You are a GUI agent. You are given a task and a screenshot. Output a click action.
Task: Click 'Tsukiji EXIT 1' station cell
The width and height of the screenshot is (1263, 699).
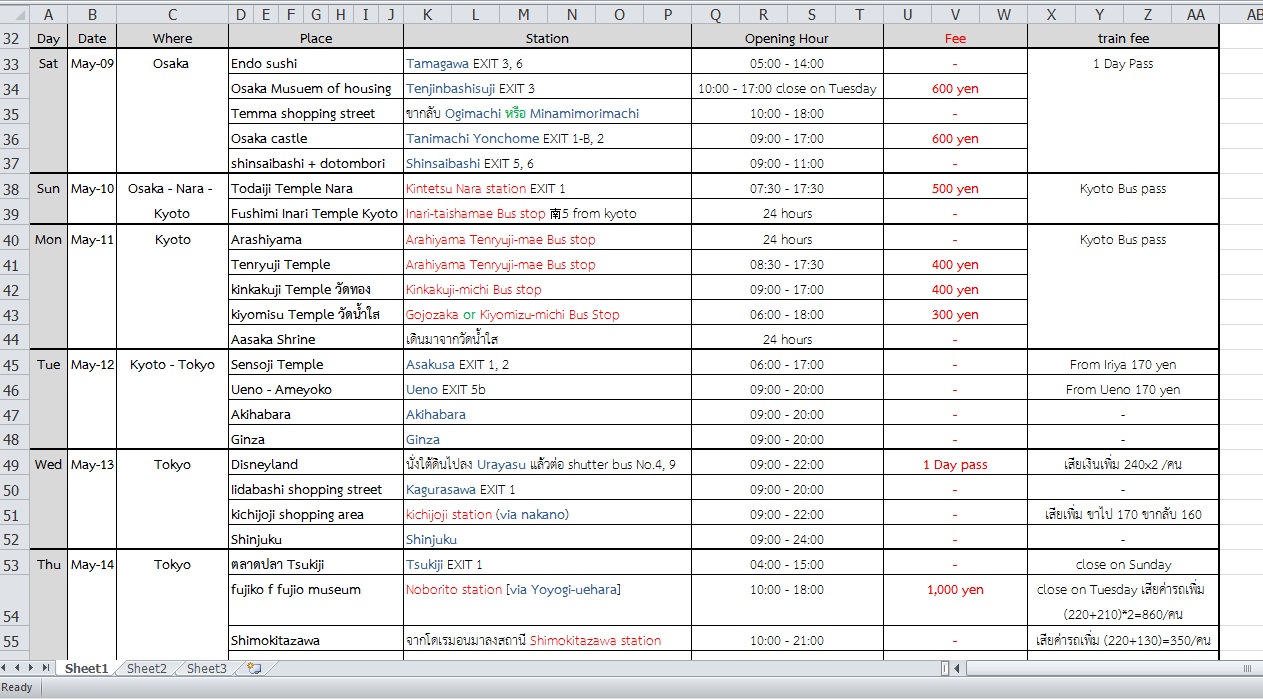click(x=547, y=564)
